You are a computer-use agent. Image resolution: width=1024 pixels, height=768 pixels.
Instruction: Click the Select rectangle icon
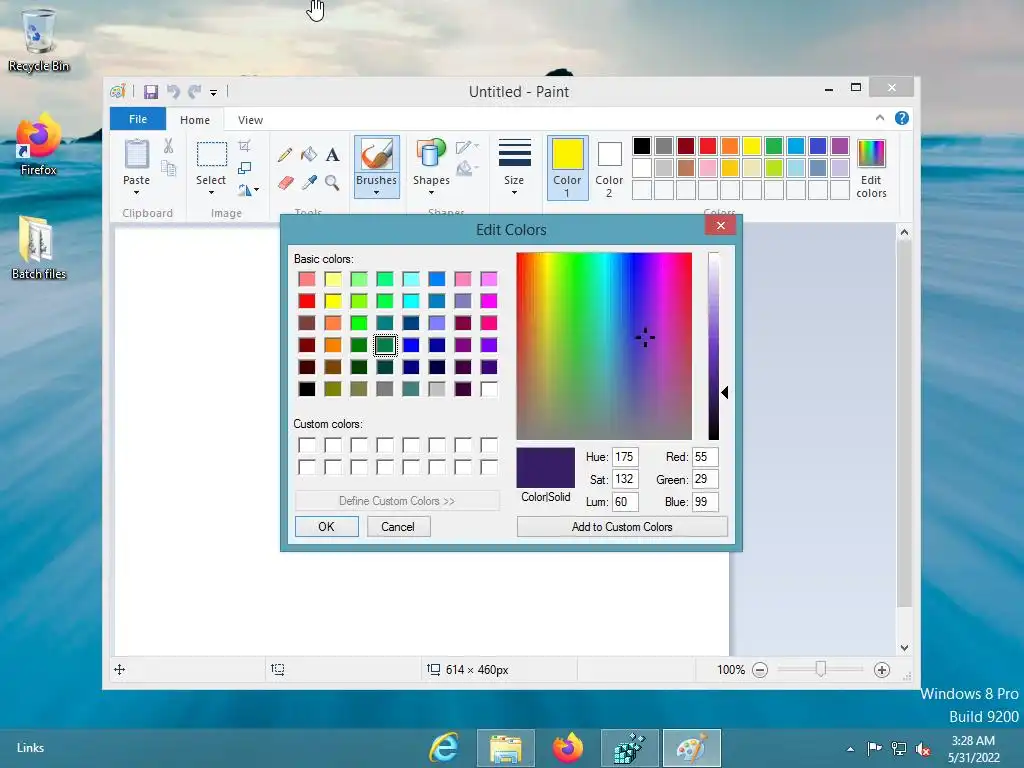click(212, 155)
